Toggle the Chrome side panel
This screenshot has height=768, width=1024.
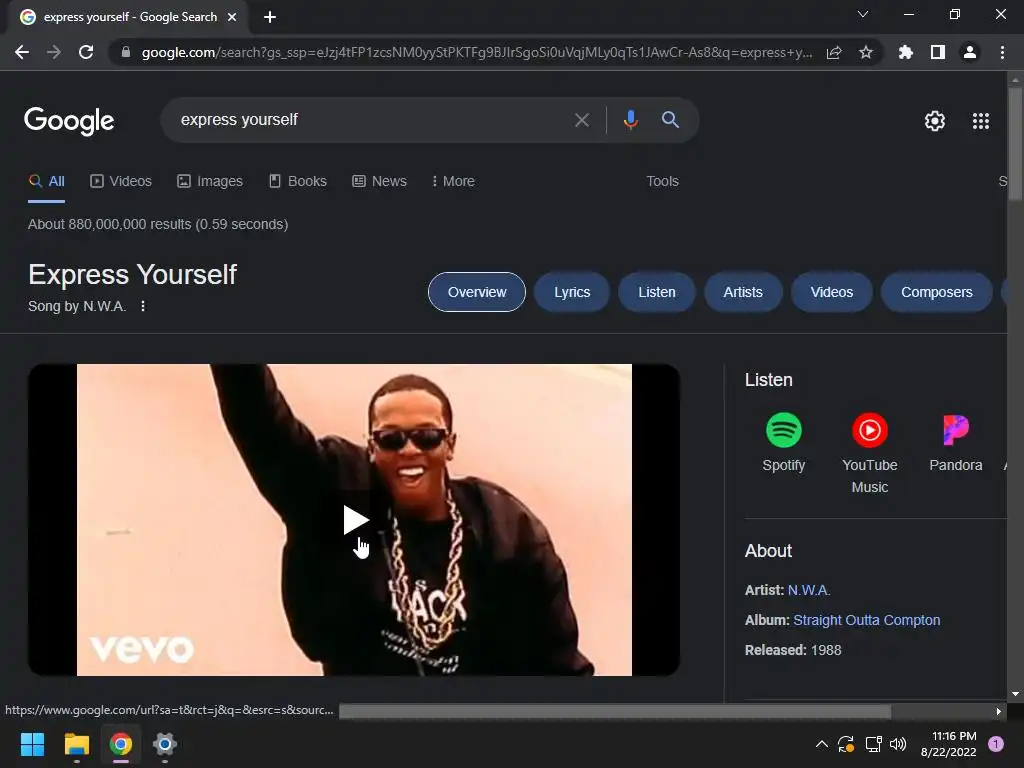click(938, 52)
